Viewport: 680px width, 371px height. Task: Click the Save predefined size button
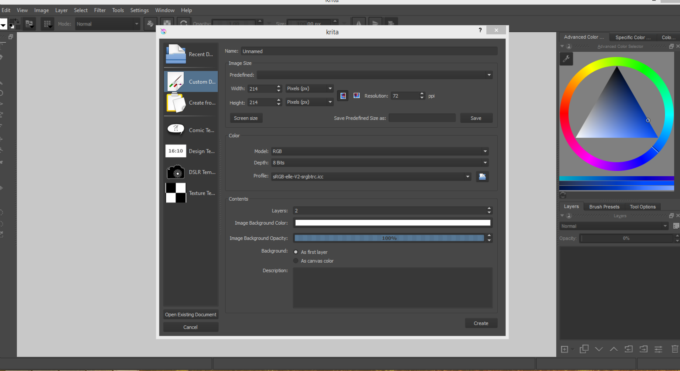click(476, 118)
